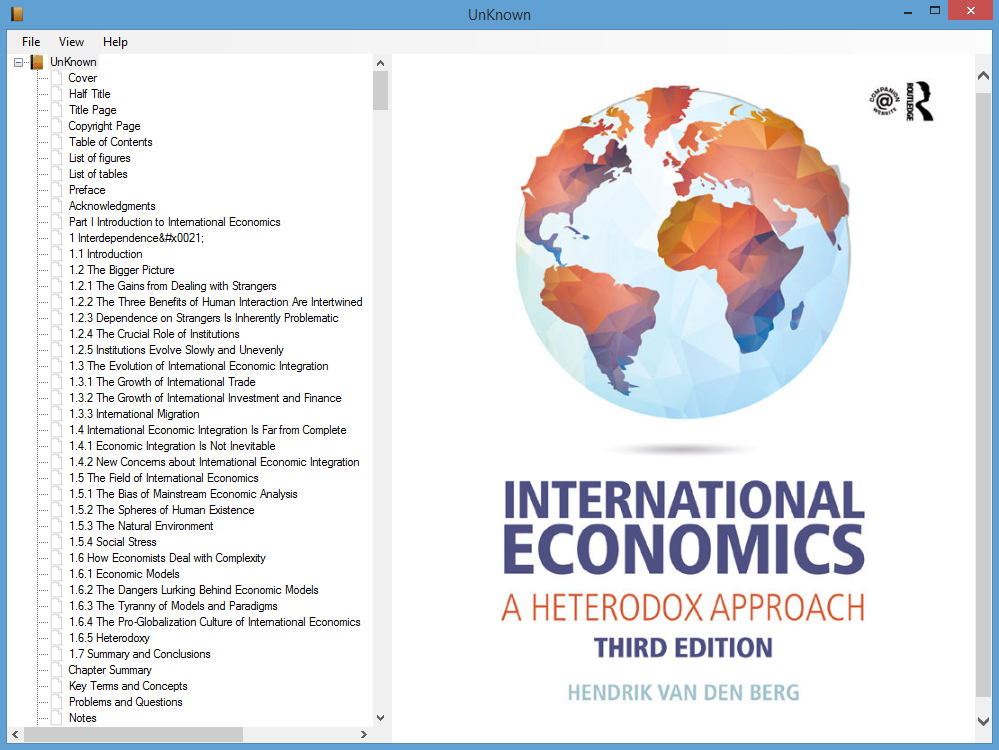Open the Cover entry
This screenshot has height=750, width=999.
pos(83,78)
